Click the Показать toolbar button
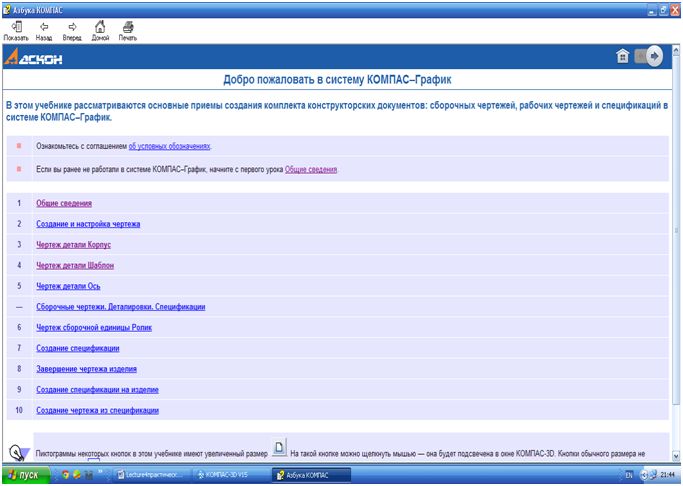The height and width of the screenshot is (486, 683). (x=17, y=31)
